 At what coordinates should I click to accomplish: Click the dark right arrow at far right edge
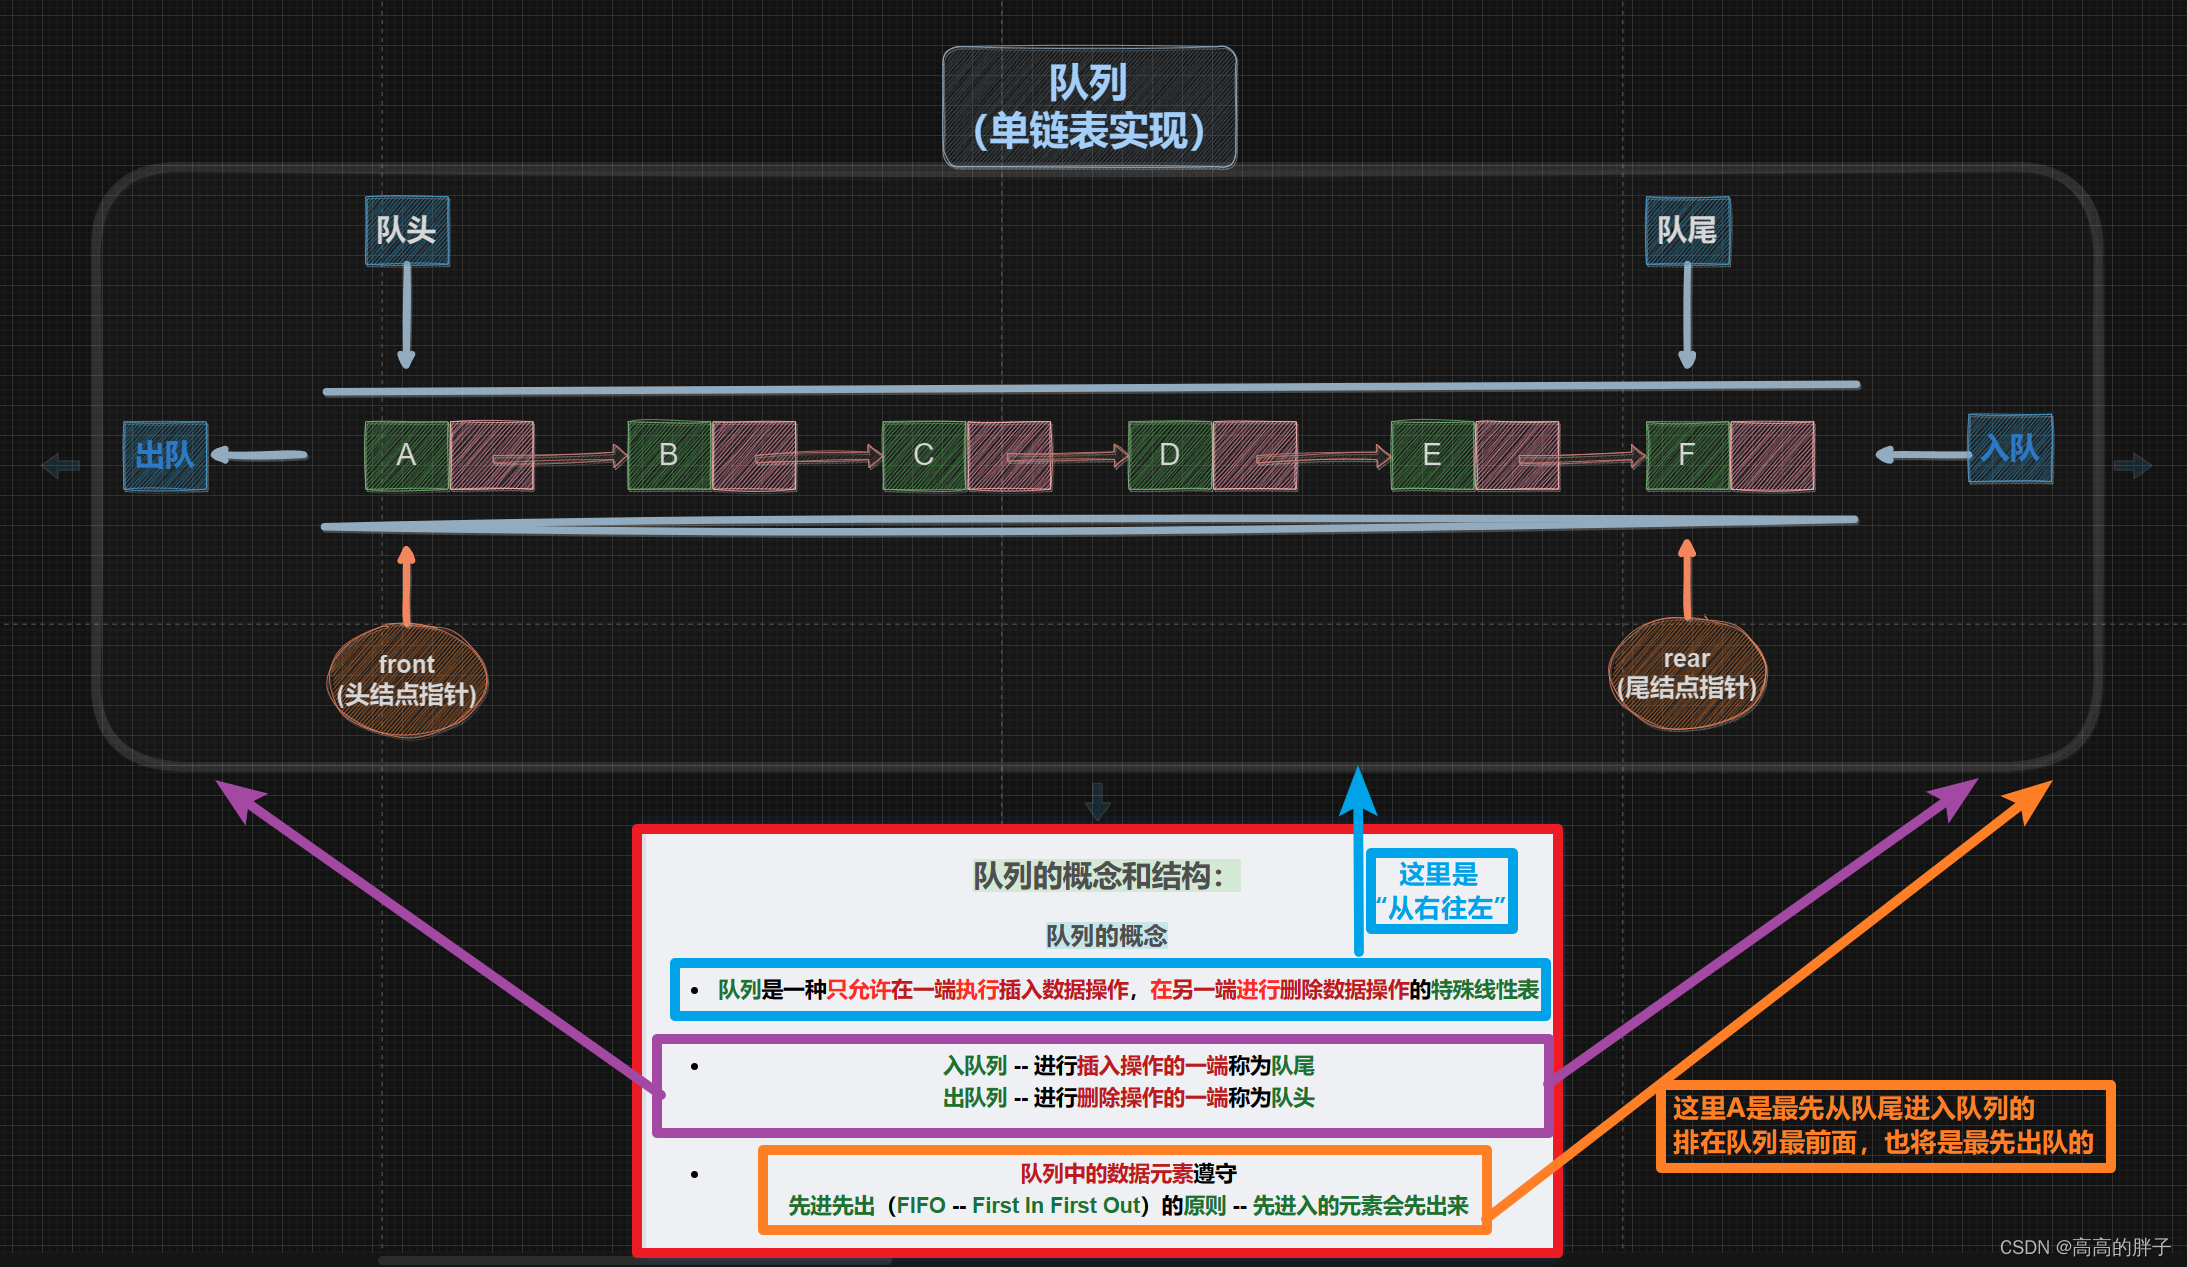[2132, 465]
